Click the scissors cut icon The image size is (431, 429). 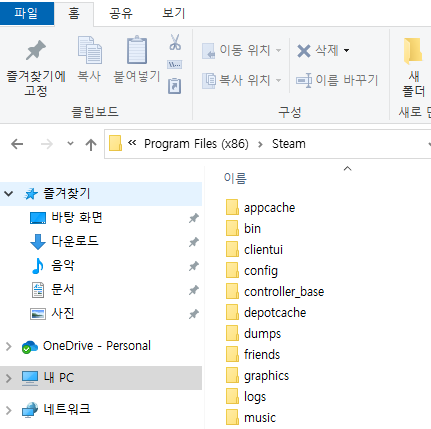pyautogui.click(x=175, y=42)
